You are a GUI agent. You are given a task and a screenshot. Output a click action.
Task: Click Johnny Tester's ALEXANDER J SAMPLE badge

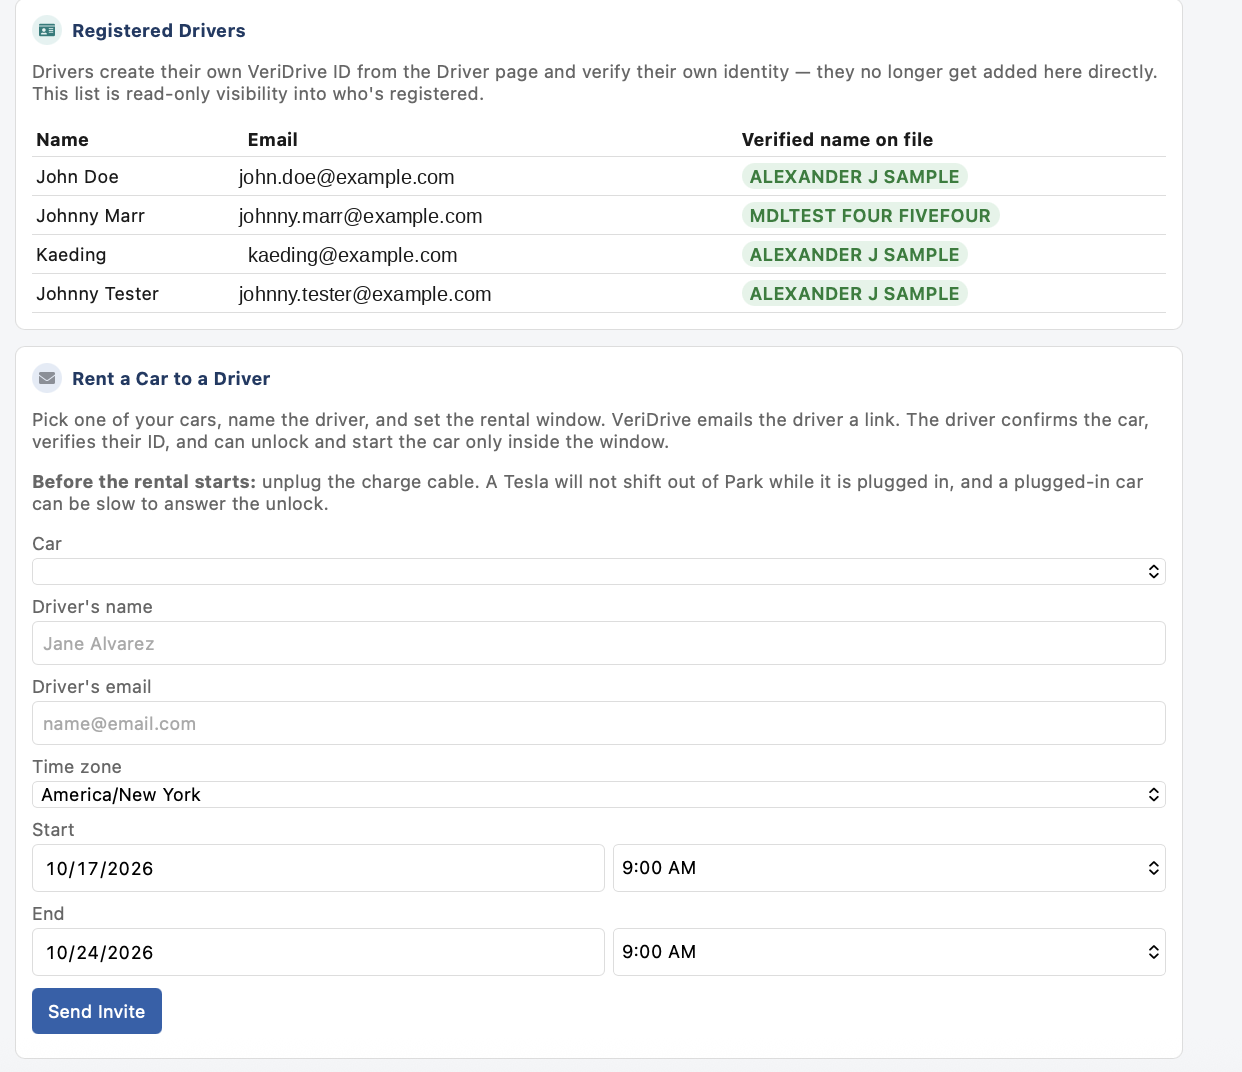[x=855, y=294]
